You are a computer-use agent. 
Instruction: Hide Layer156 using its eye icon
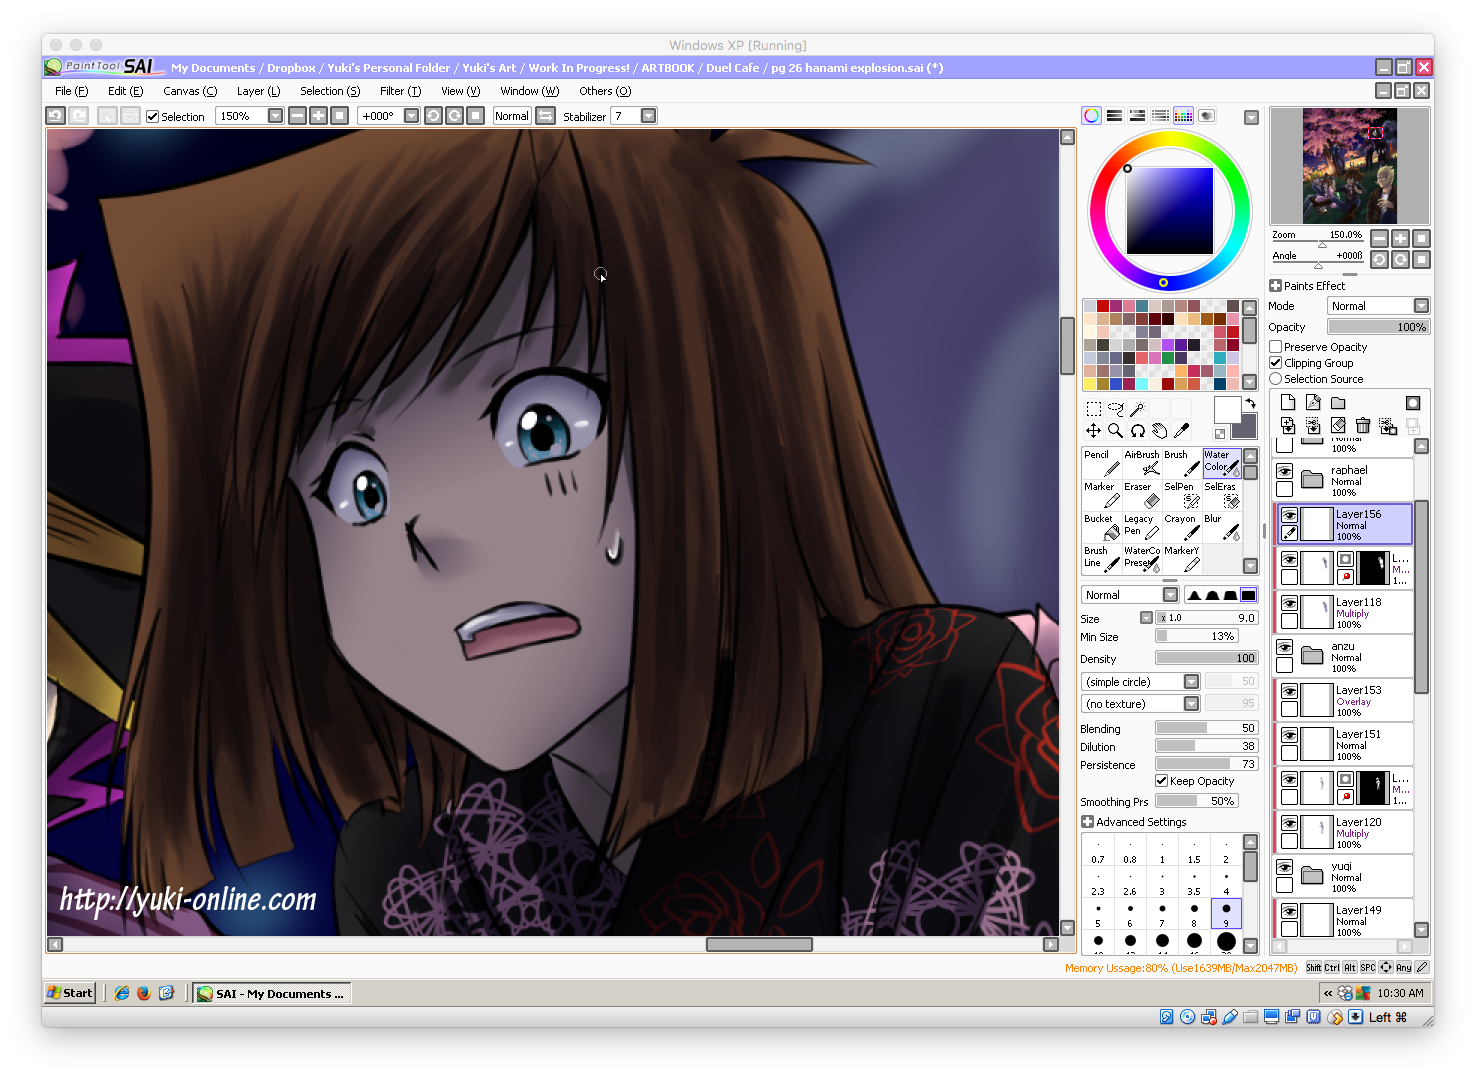click(x=1290, y=515)
